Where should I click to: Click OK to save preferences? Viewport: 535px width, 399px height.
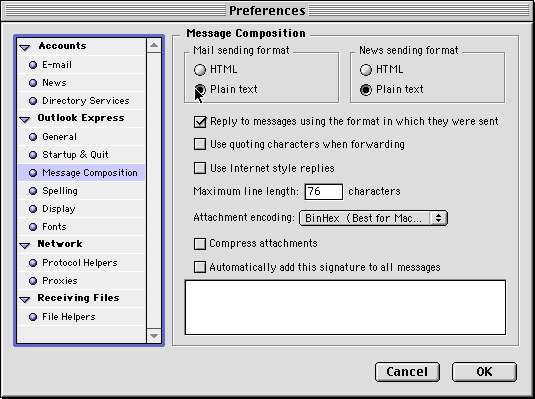(484, 372)
